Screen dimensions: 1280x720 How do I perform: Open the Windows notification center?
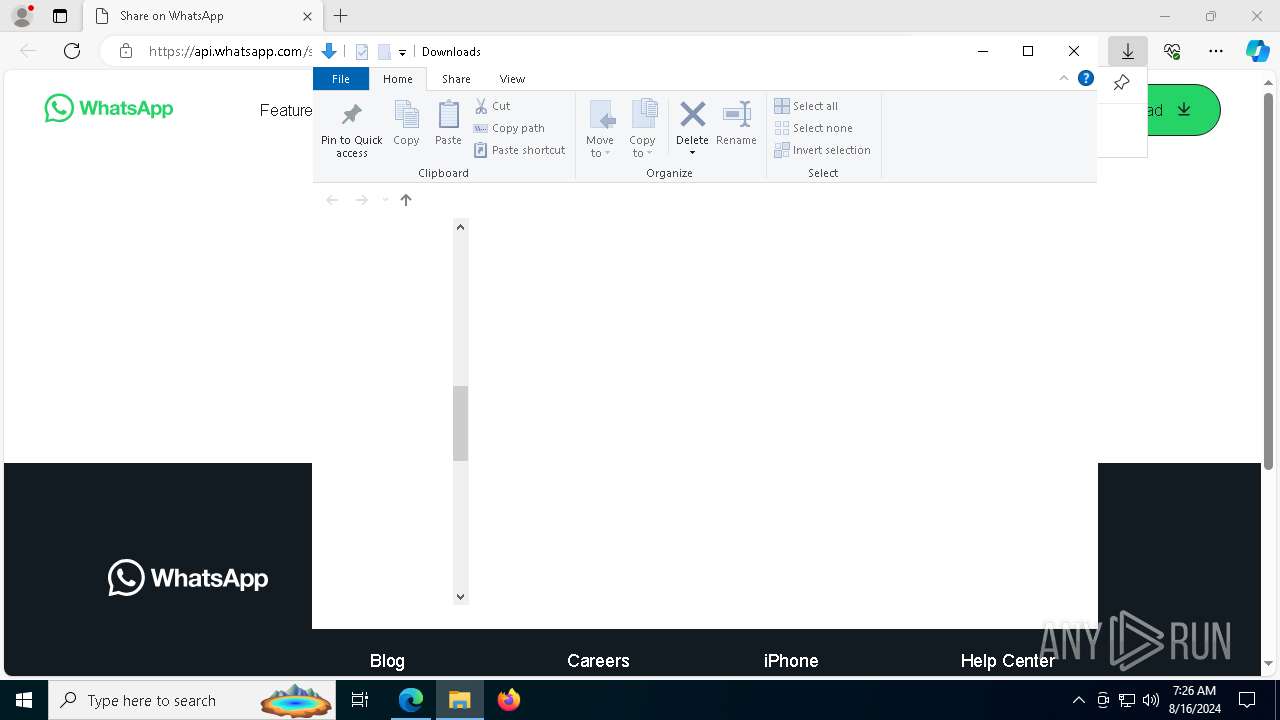pyautogui.click(x=1247, y=700)
